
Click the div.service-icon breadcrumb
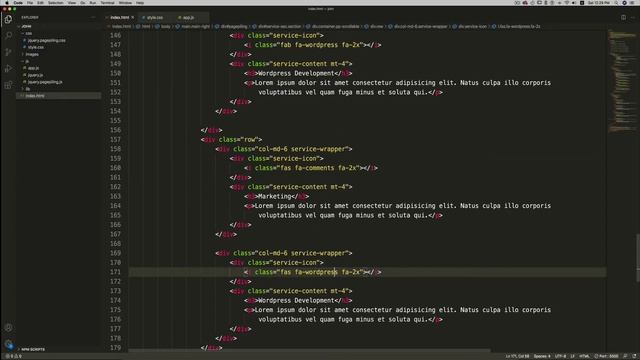click(472, 27)
